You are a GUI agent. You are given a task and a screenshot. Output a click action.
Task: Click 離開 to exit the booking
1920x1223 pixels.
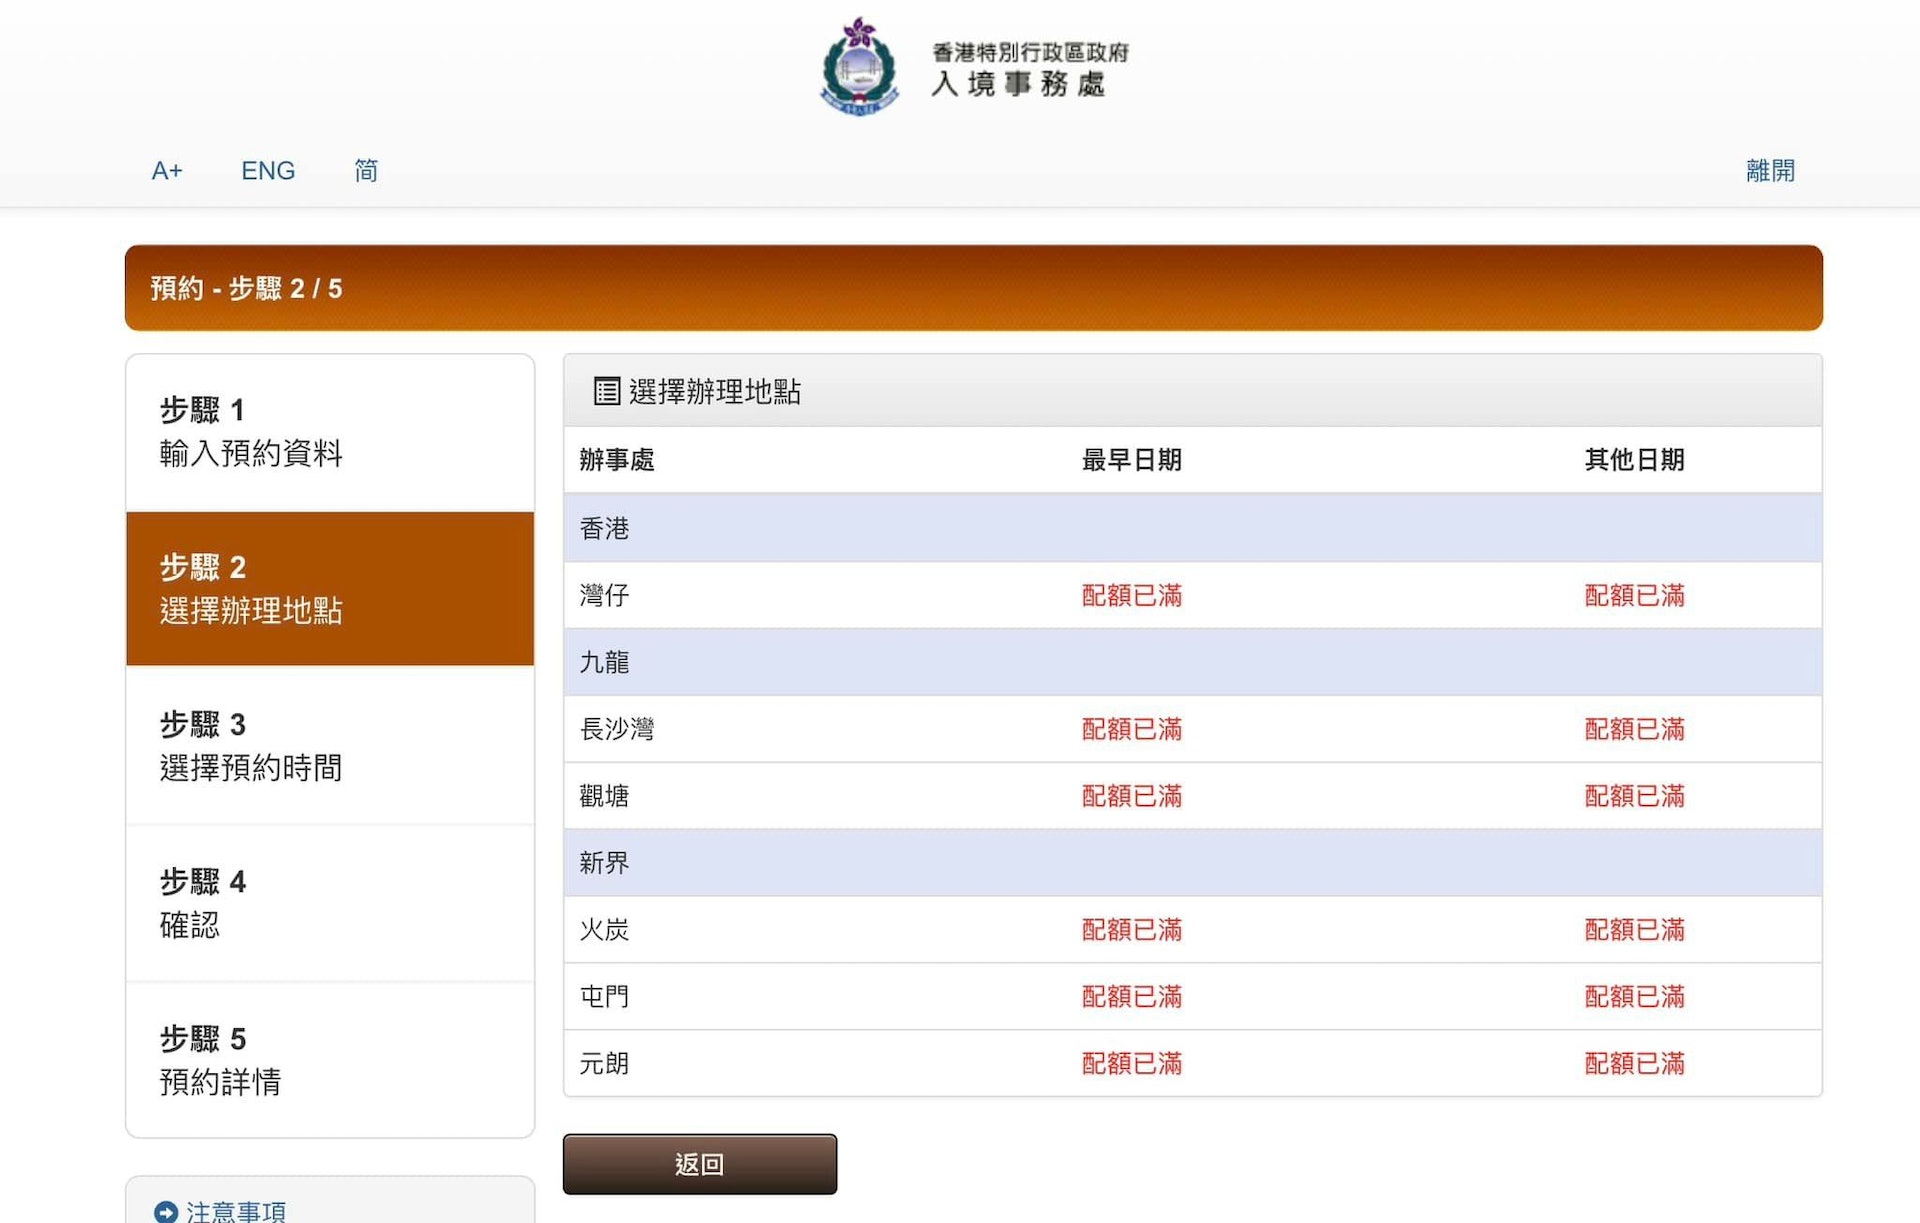click(1769, 171)
